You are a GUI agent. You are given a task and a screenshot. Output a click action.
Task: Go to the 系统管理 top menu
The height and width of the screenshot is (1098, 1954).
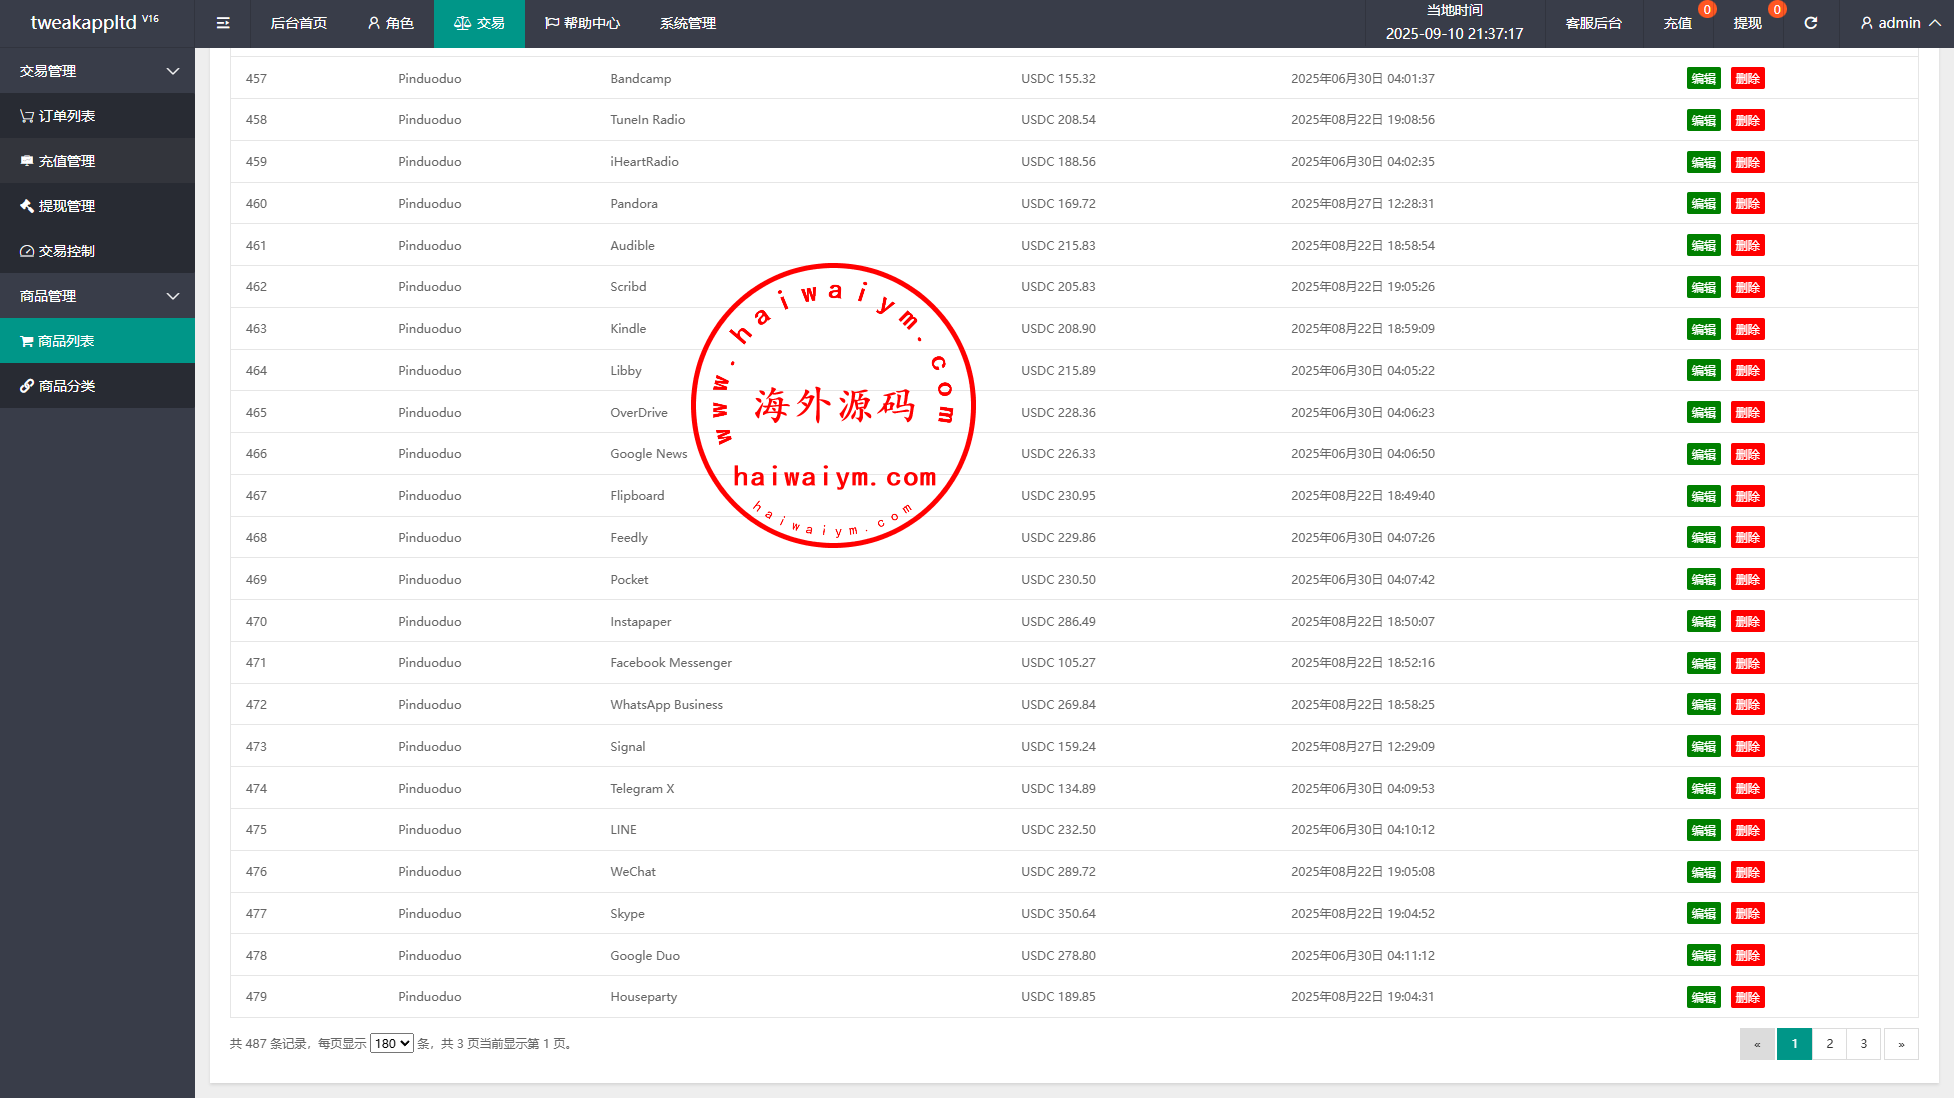pyautogui.click(x=687, y=23)
